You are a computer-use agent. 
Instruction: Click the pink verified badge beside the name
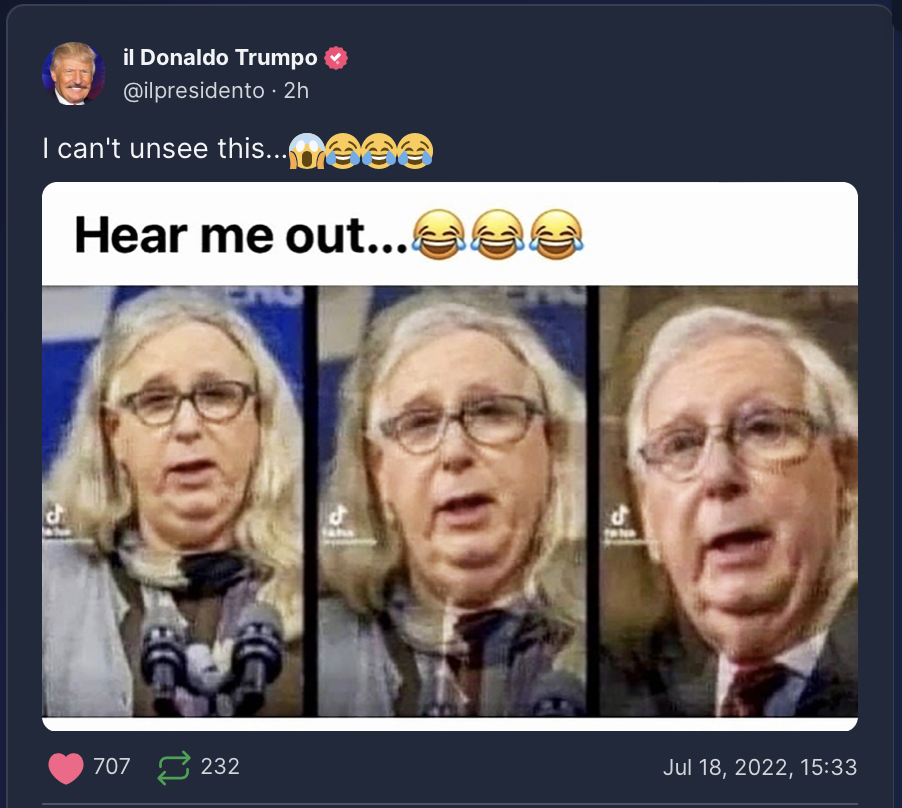(336, 58)
